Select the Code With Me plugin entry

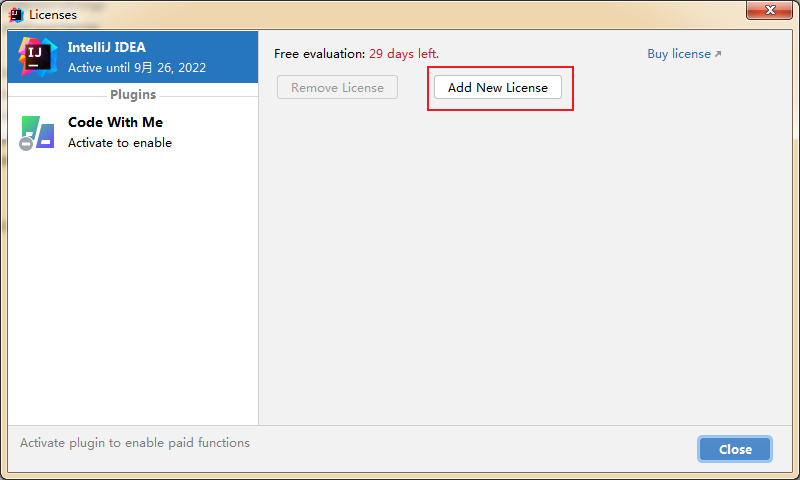point(133,132)
